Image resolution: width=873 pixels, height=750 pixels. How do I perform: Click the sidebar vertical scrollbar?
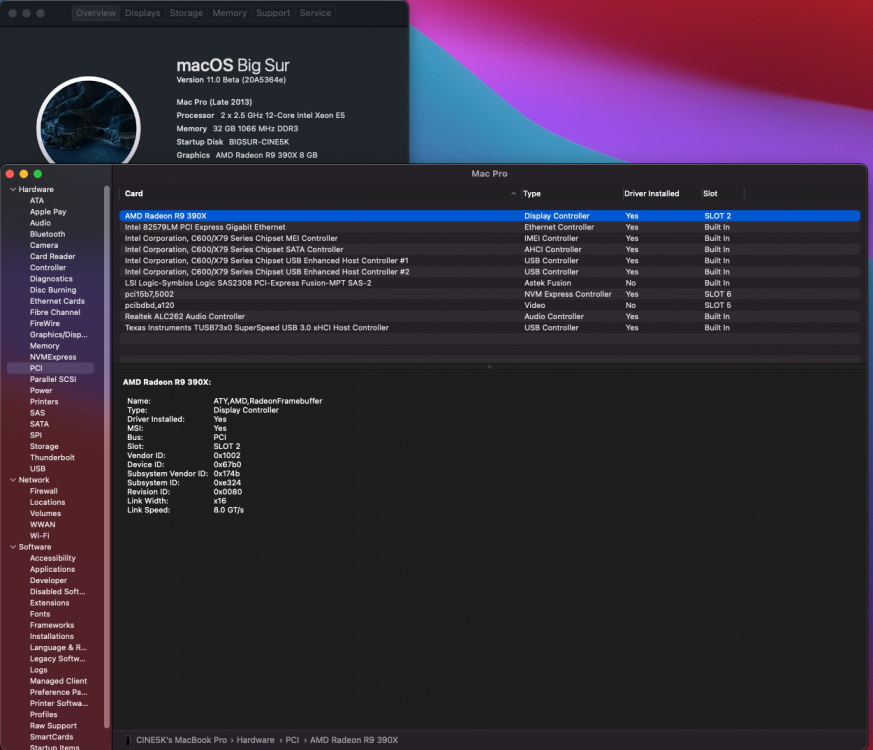pos(106,457)
